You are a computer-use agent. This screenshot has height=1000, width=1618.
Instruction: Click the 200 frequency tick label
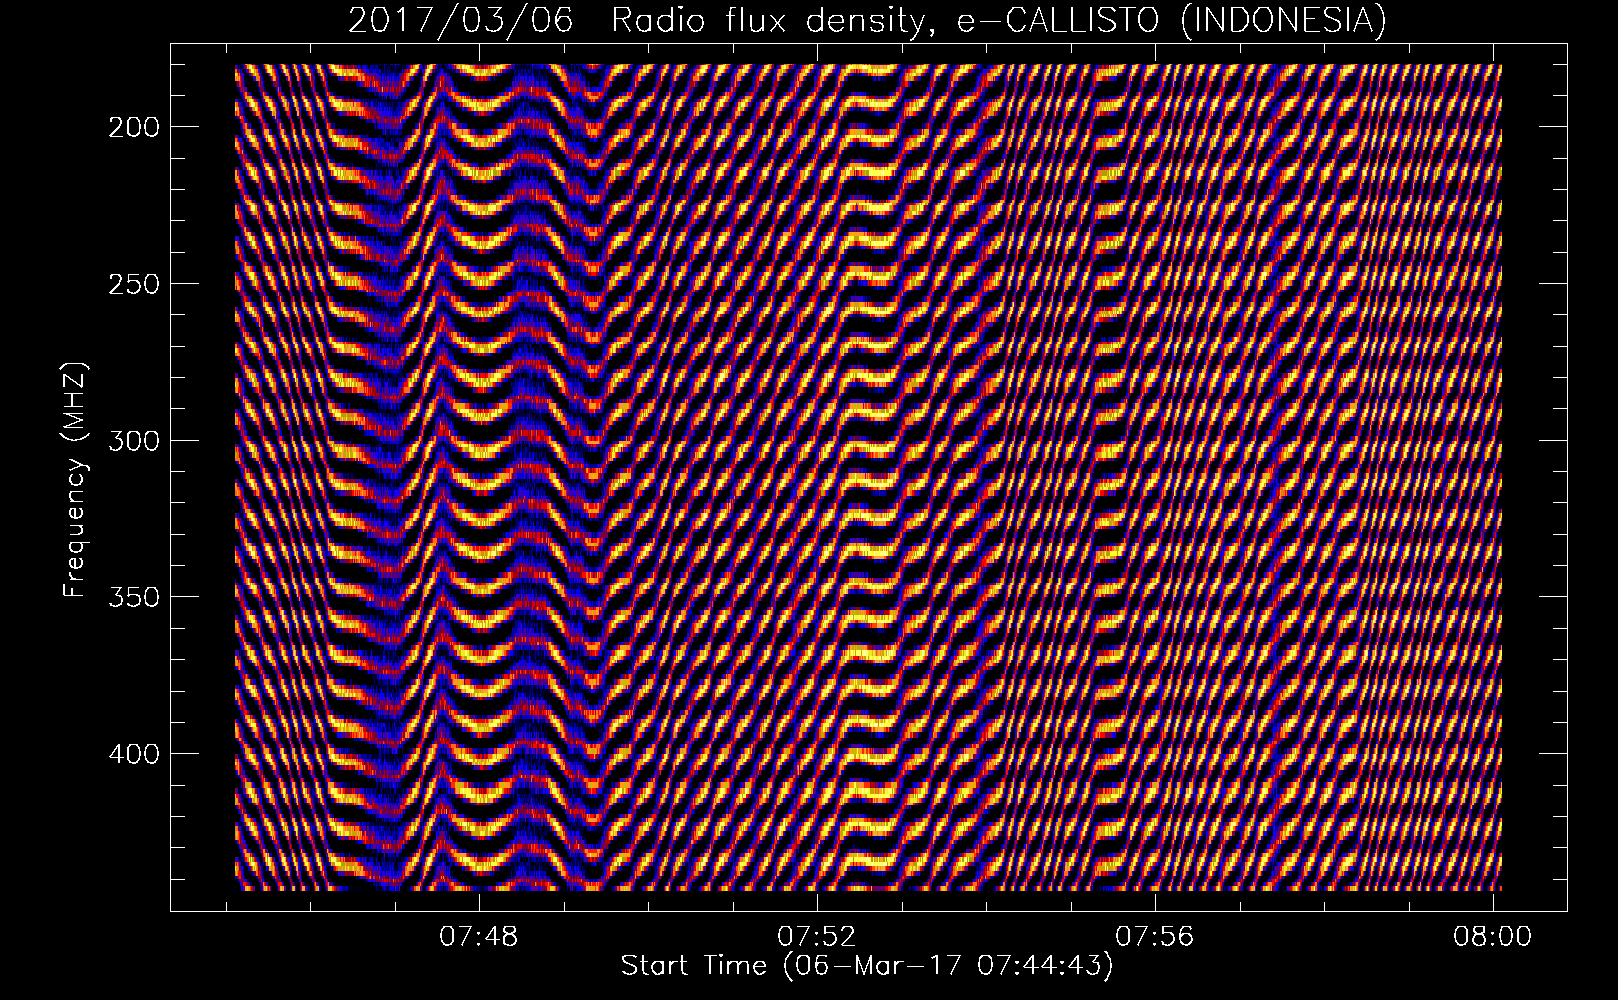tap(133, 127)
